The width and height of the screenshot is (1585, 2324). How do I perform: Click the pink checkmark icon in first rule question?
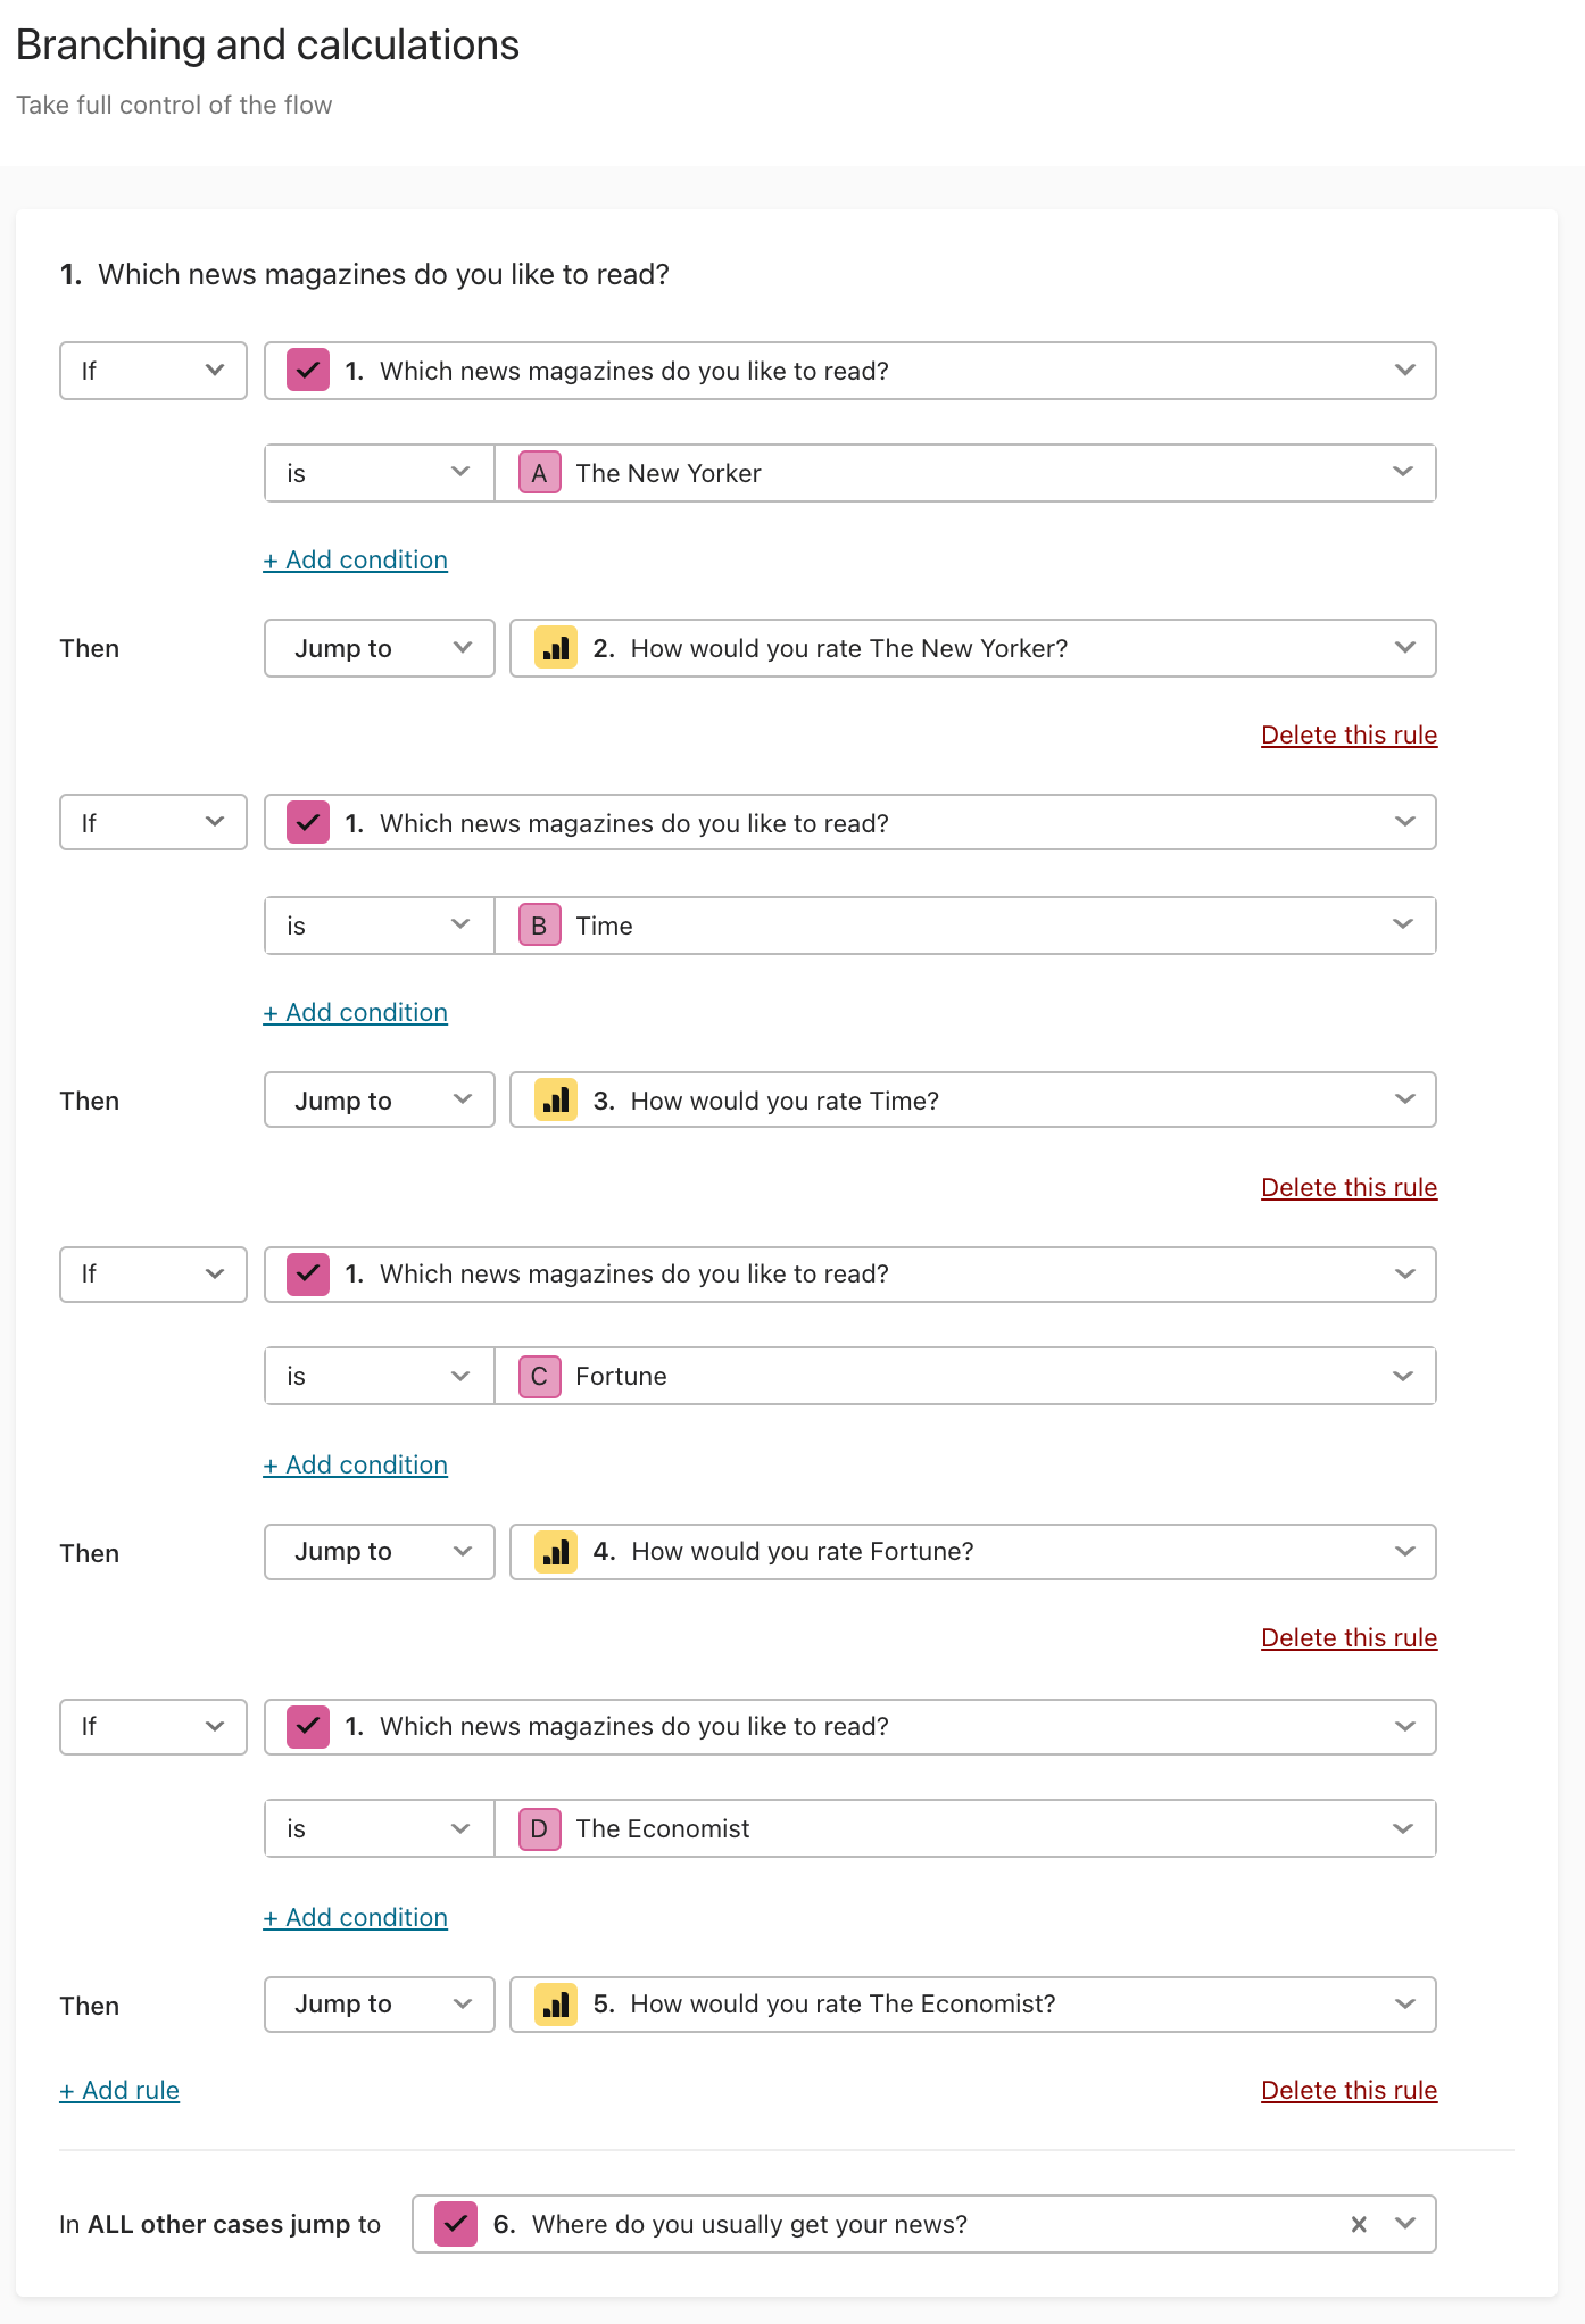tap(308, 370)
